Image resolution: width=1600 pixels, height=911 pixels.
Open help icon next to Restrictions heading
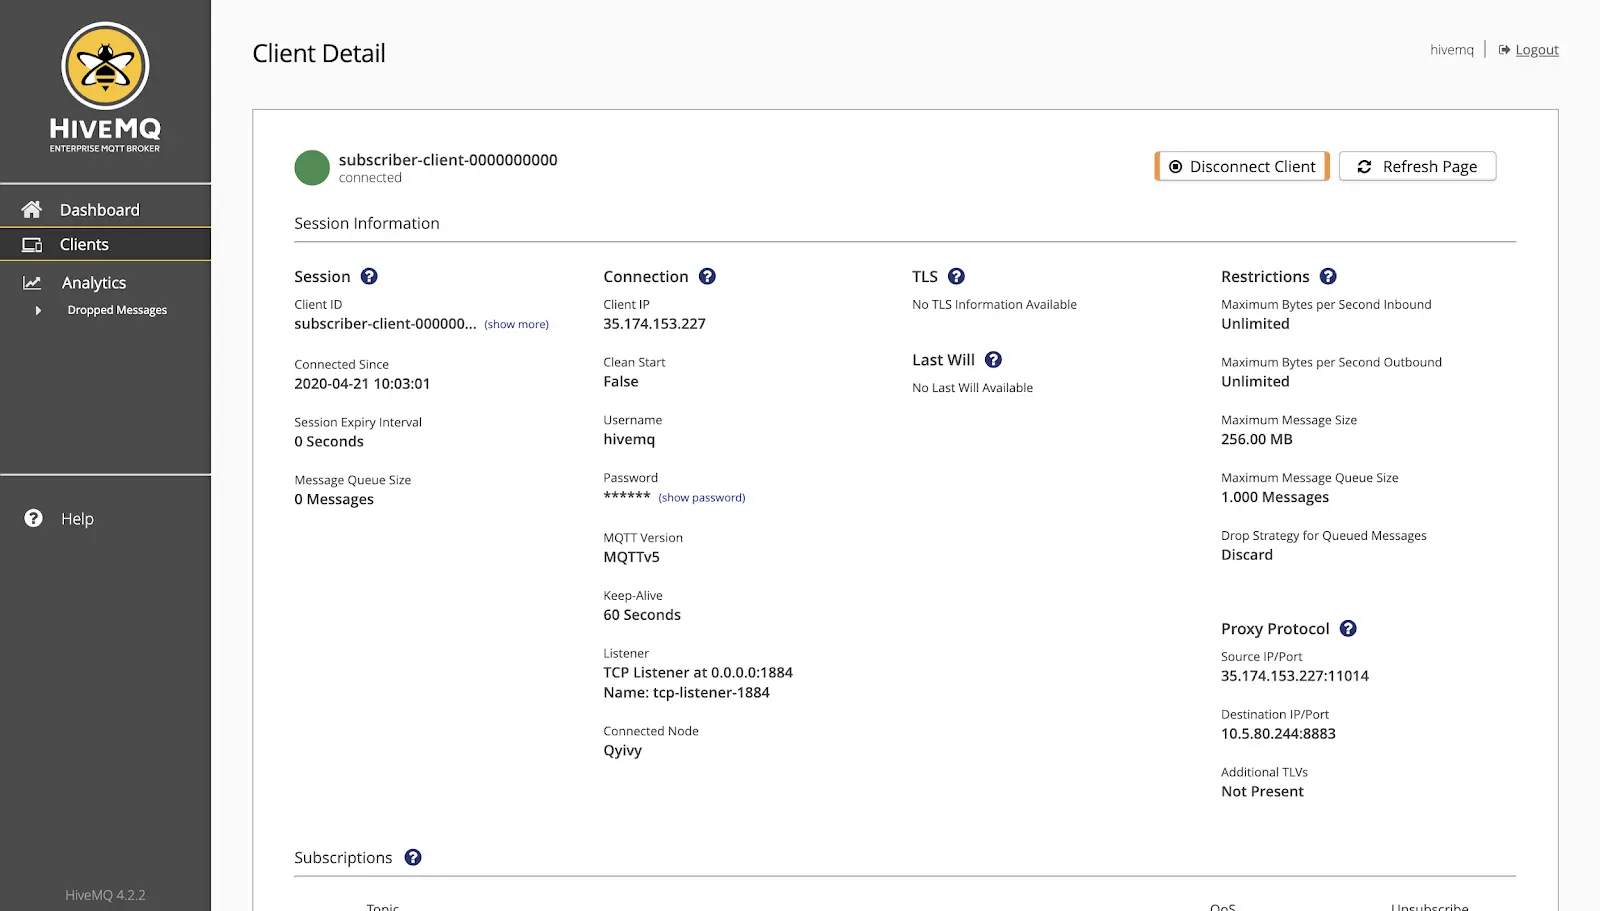tap(1328, 277)
